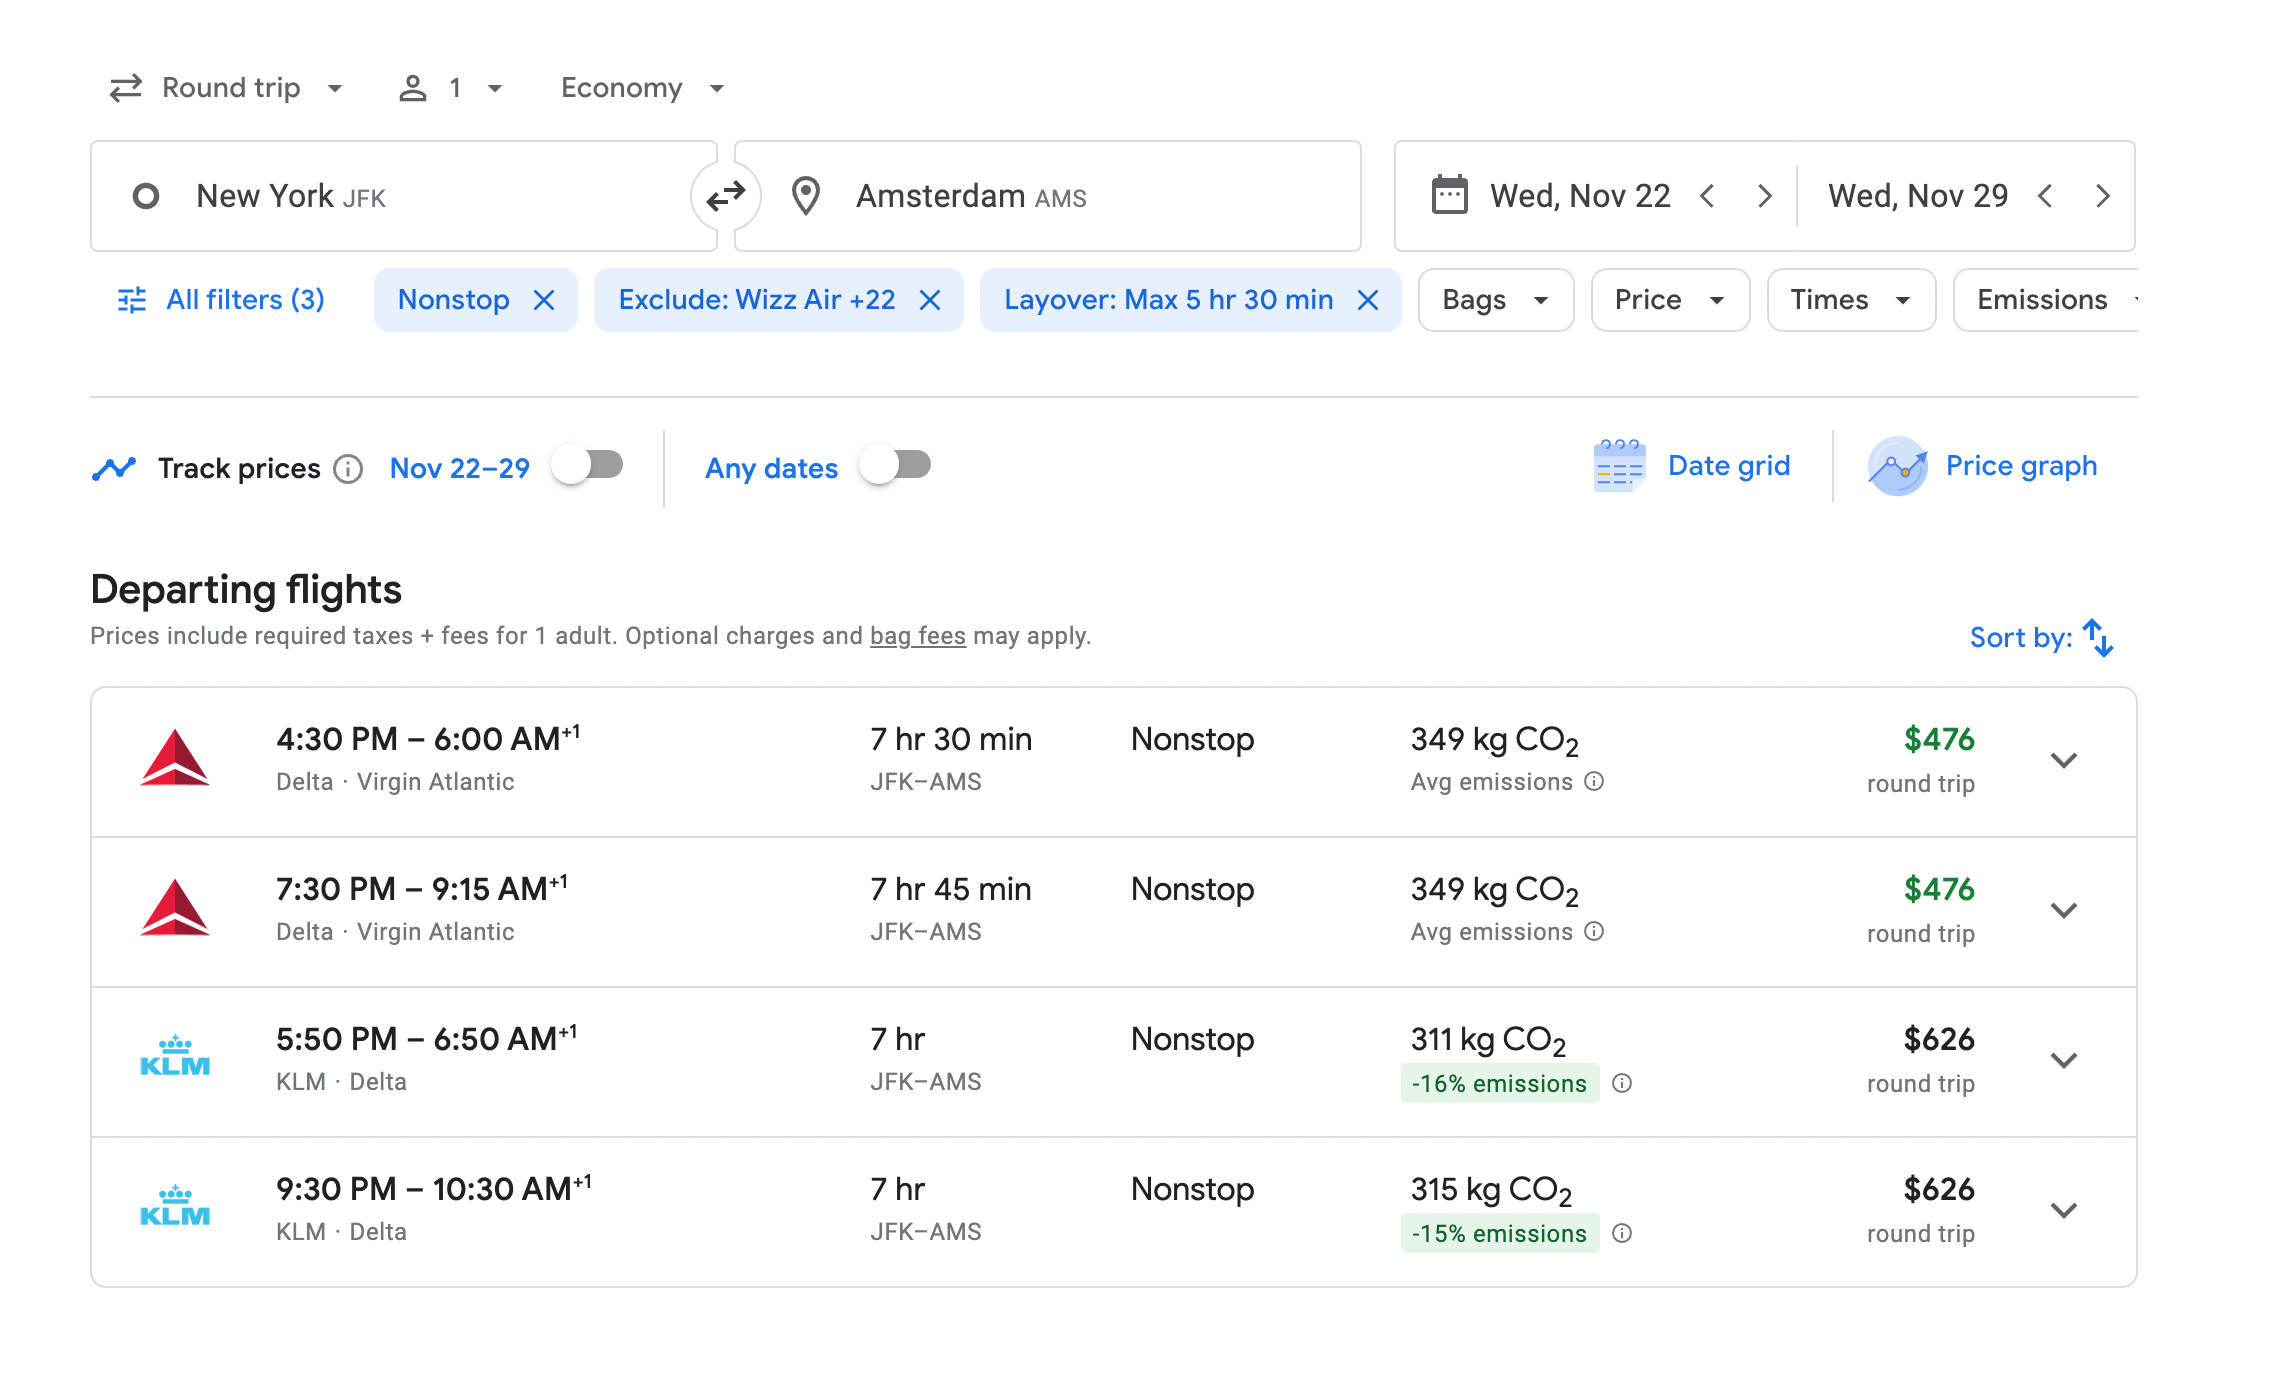Screen dimensions: 2276x1374
Task: Open the Economy class dropdown
Action: (x=642, y=88)
